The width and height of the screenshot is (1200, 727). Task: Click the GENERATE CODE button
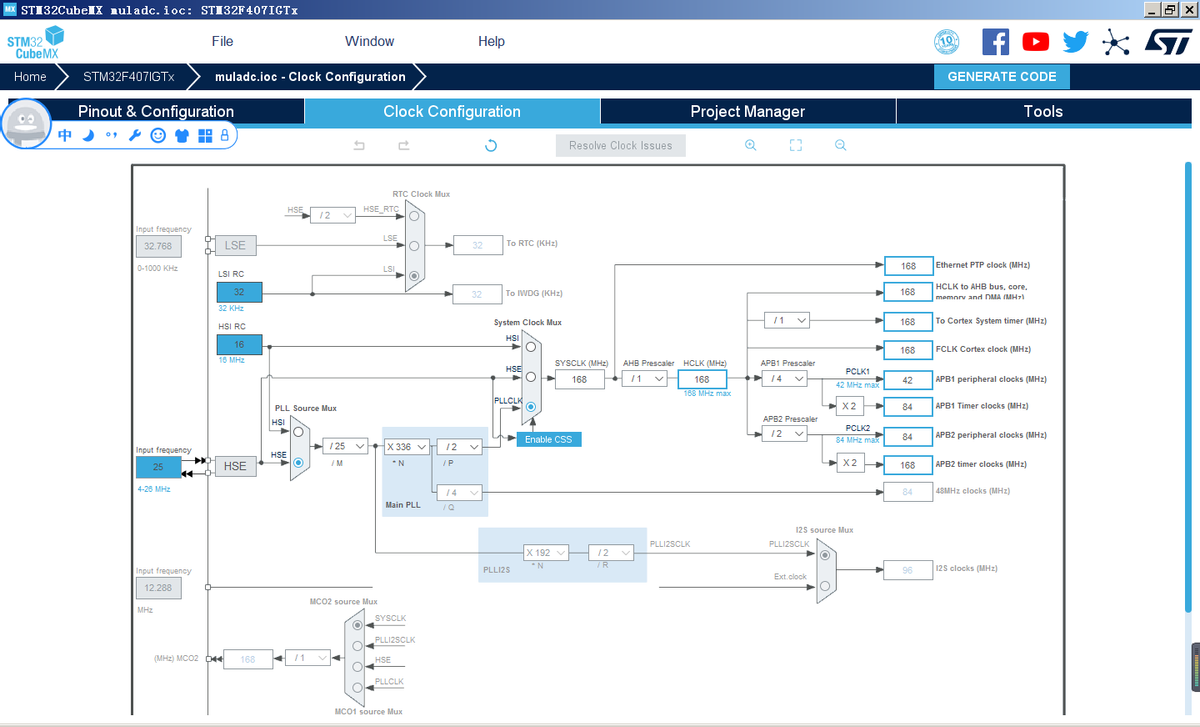click(x=1002, y=76)
